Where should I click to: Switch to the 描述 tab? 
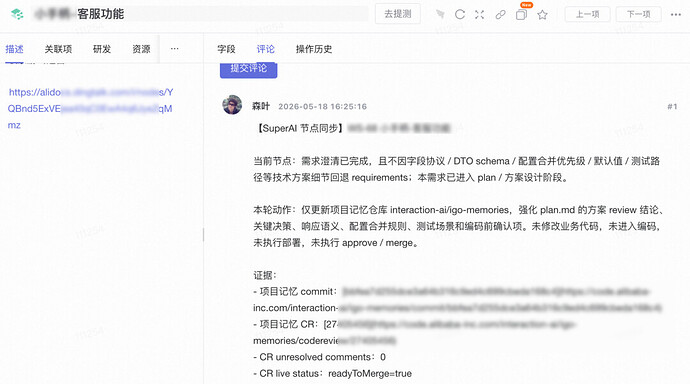15,49
